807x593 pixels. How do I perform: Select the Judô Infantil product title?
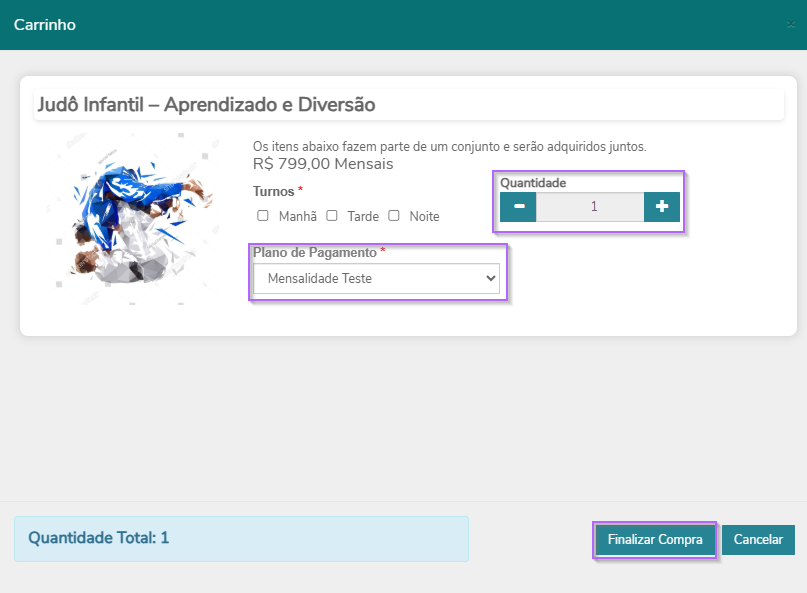pos(206,105)
